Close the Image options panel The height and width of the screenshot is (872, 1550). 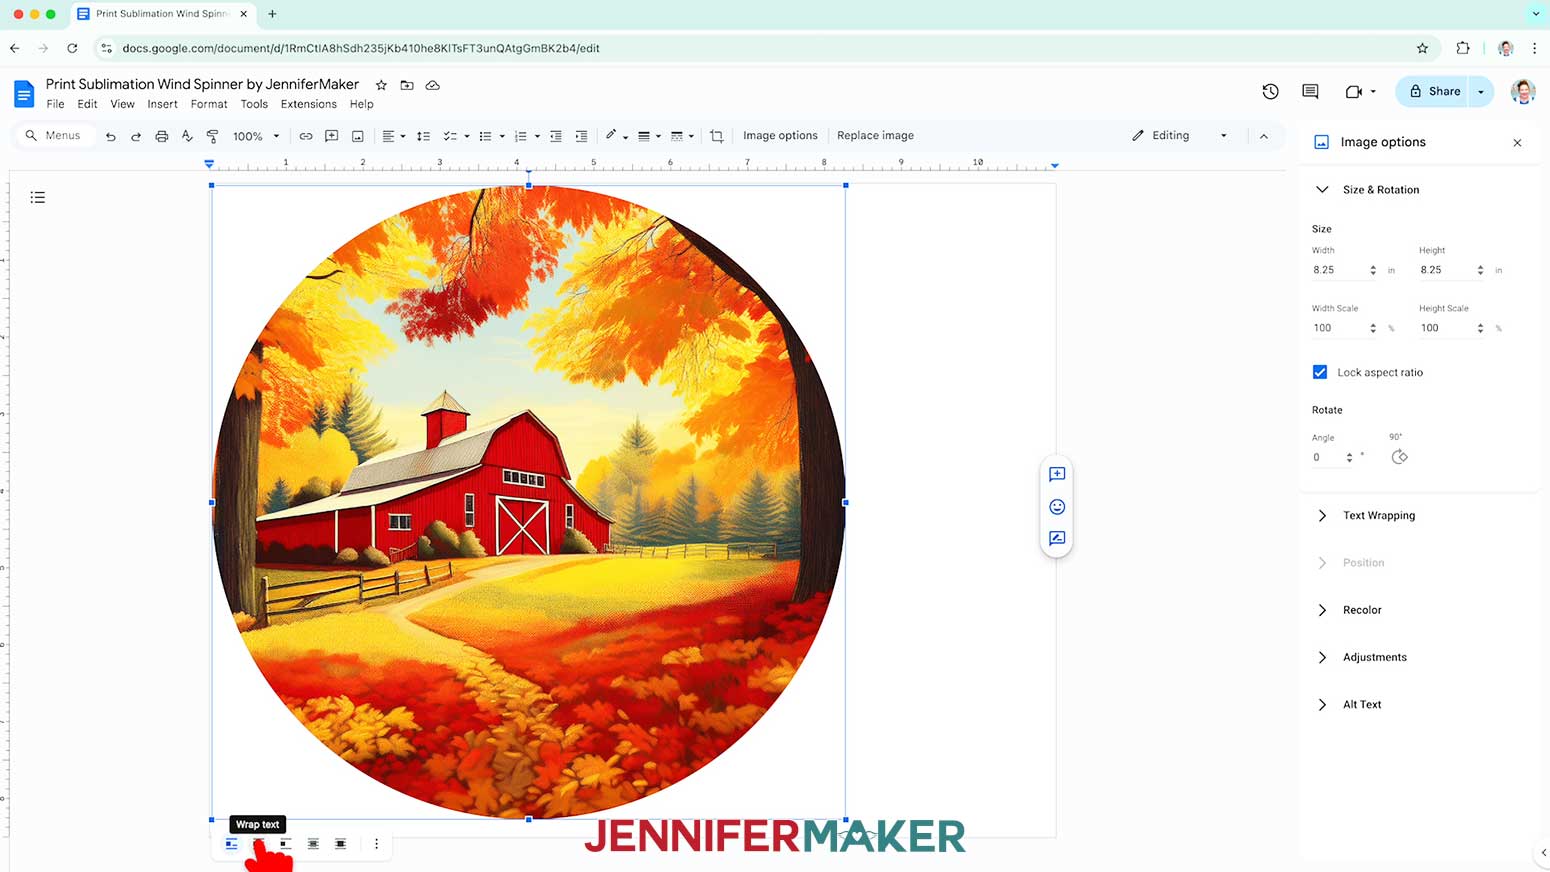1517,143
